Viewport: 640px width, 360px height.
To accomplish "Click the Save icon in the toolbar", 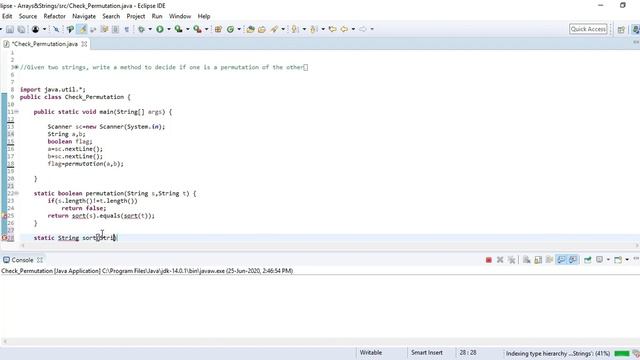I will (10, 29).
